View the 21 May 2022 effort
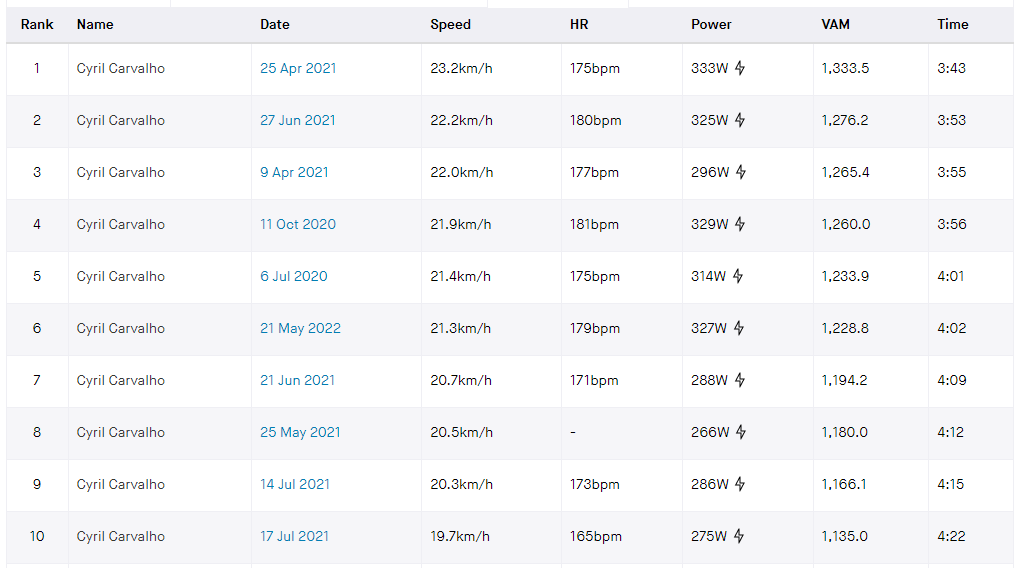 300,328
